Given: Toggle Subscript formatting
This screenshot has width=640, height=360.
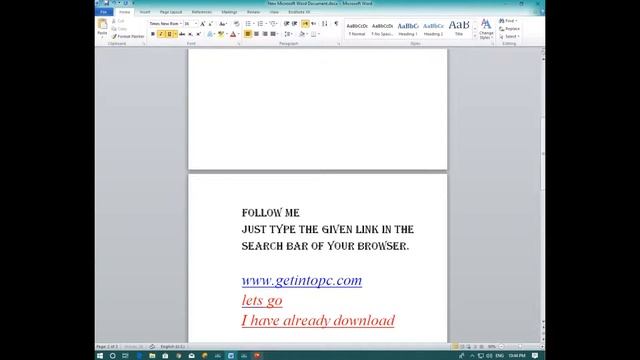Looking at the screenshot, I should point(190,34).
